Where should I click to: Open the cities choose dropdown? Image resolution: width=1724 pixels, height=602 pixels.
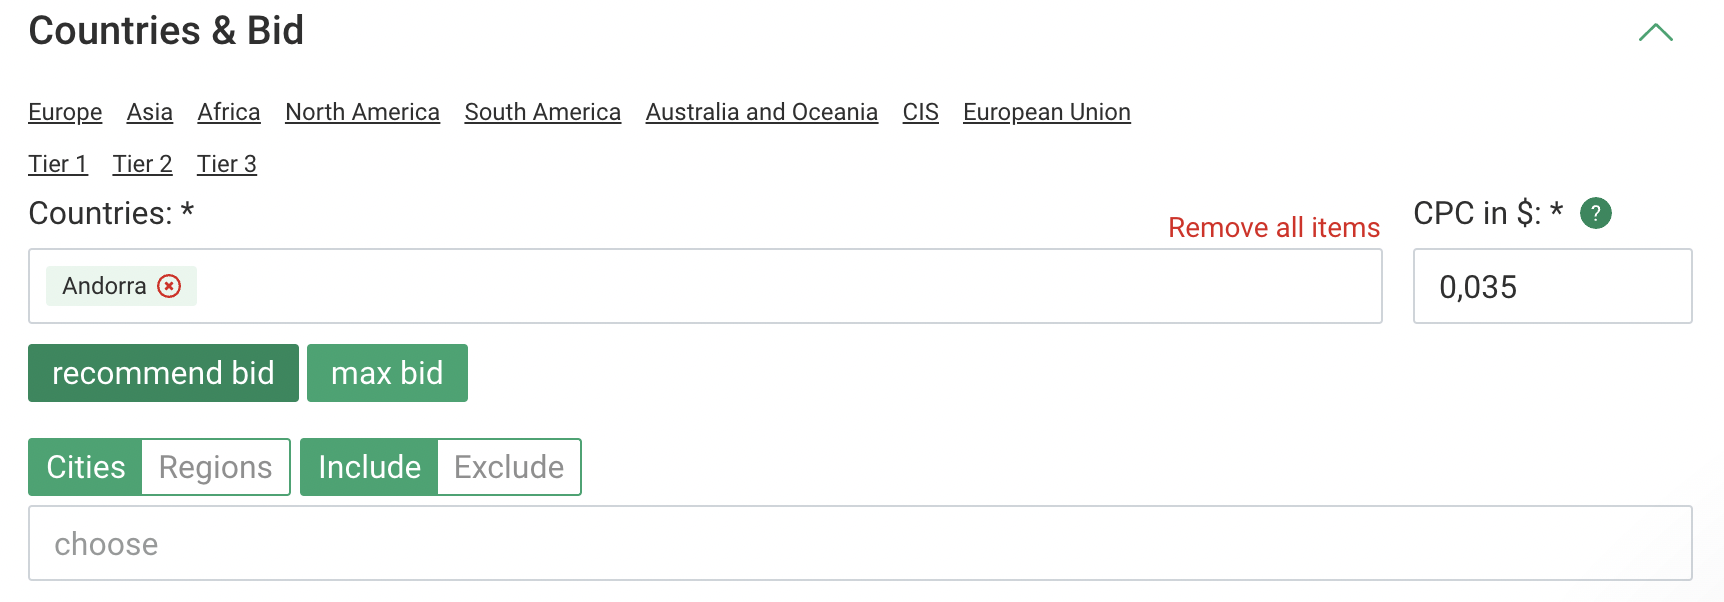pyautogui.click(x=860, y=543)
